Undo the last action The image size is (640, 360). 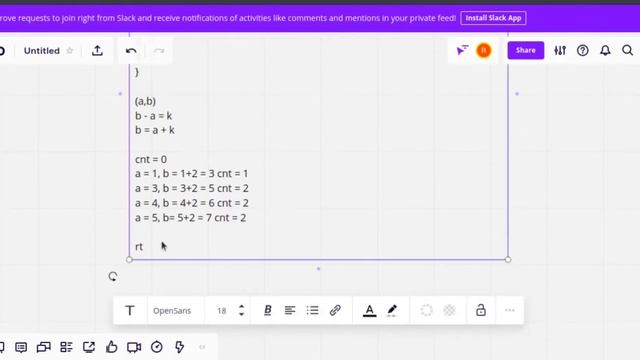click(x=131, y=51)
